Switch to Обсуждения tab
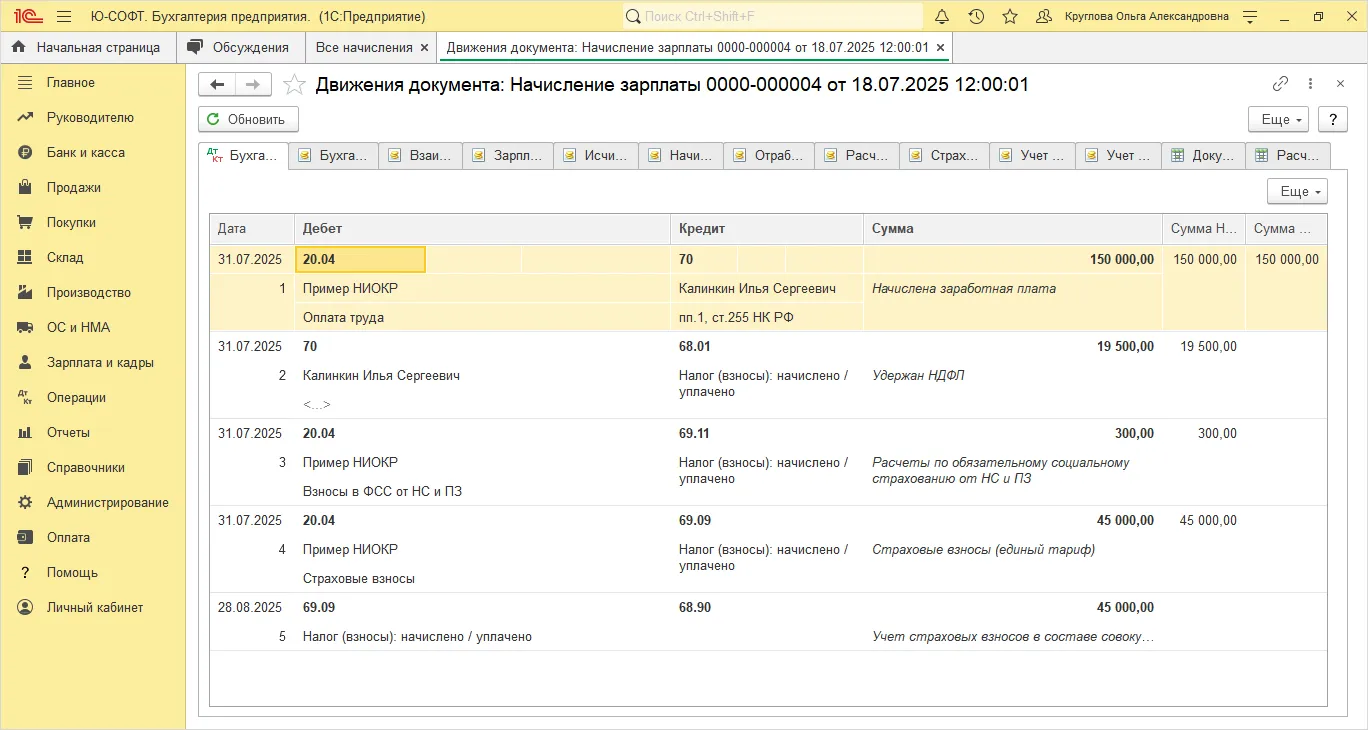1368x730 pixels. pos(240,47)
